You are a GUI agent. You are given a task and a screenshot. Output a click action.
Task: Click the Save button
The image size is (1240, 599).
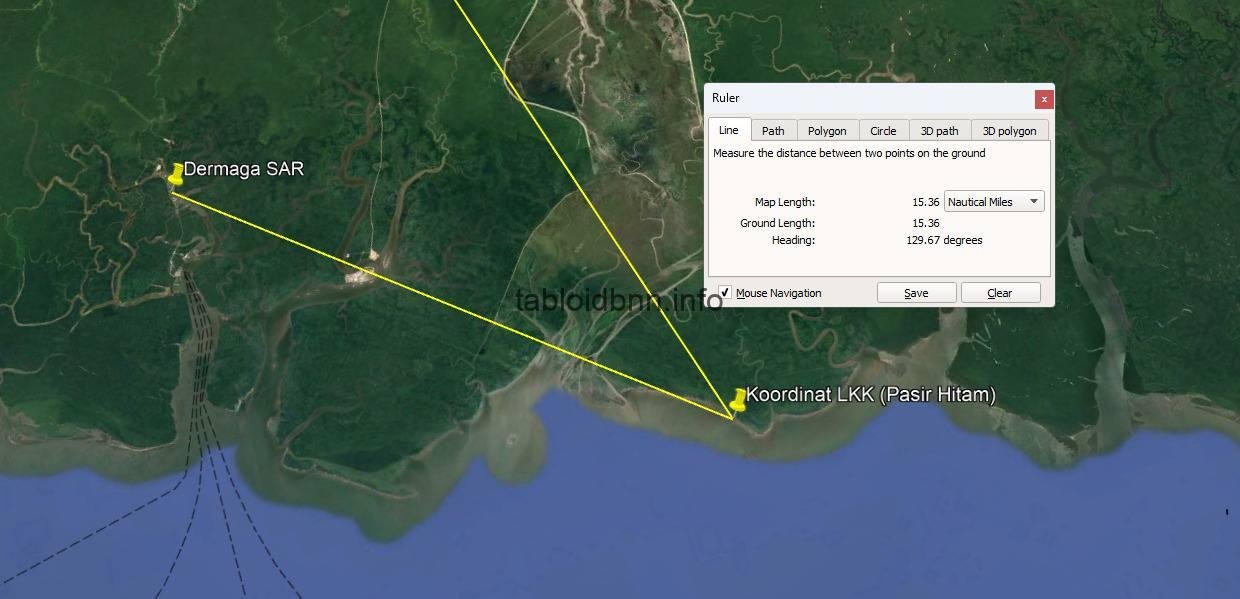[916, 293]
